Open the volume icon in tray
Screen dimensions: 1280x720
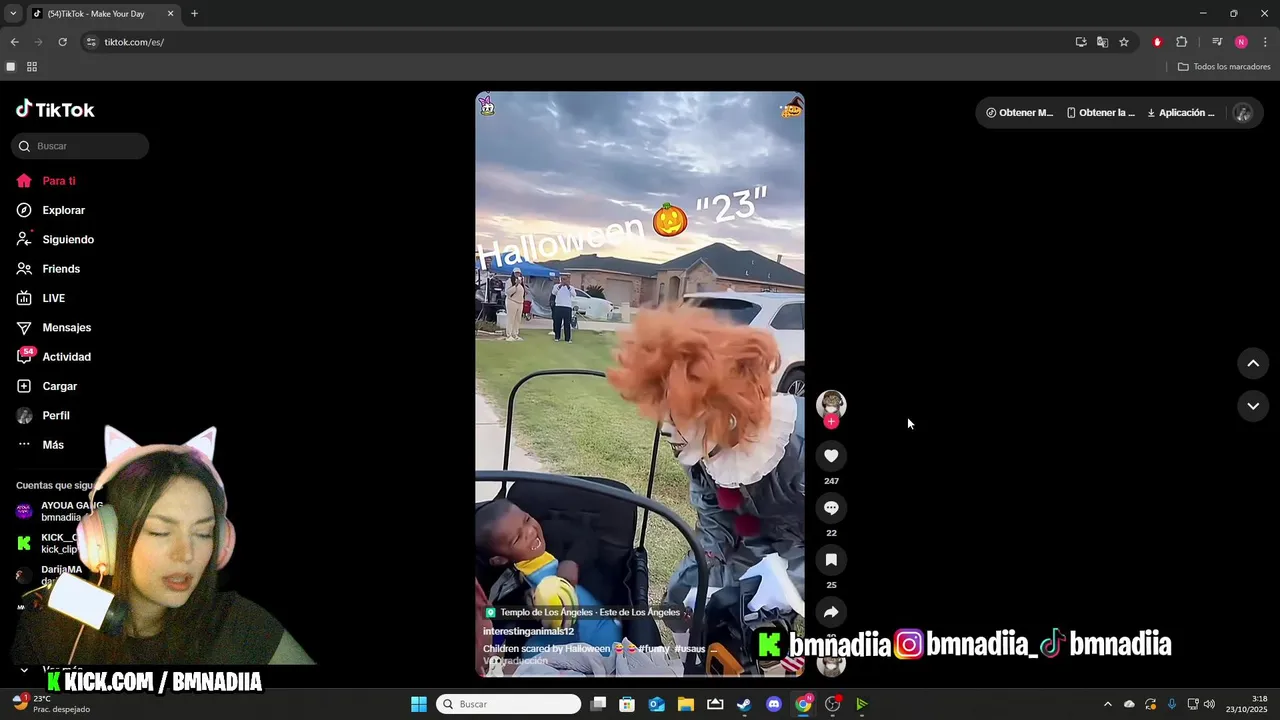pos(1209,704)
